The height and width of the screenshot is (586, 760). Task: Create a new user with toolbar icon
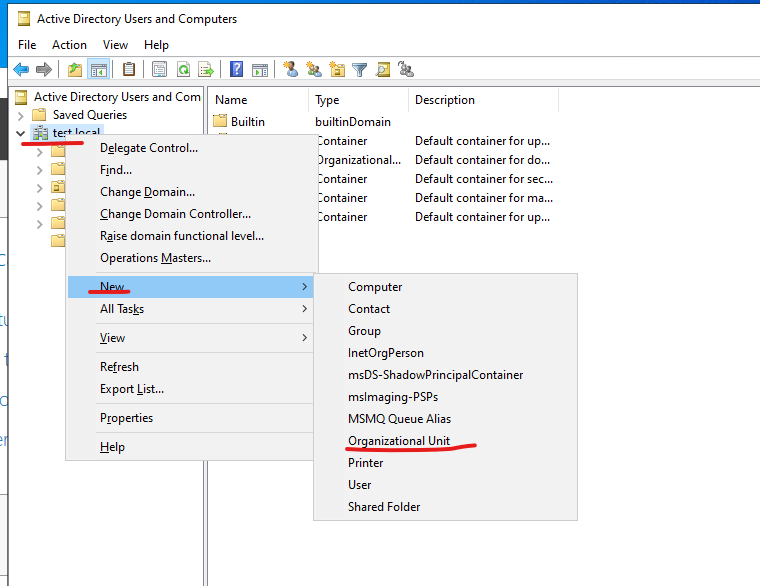click(x=291, y=69)
